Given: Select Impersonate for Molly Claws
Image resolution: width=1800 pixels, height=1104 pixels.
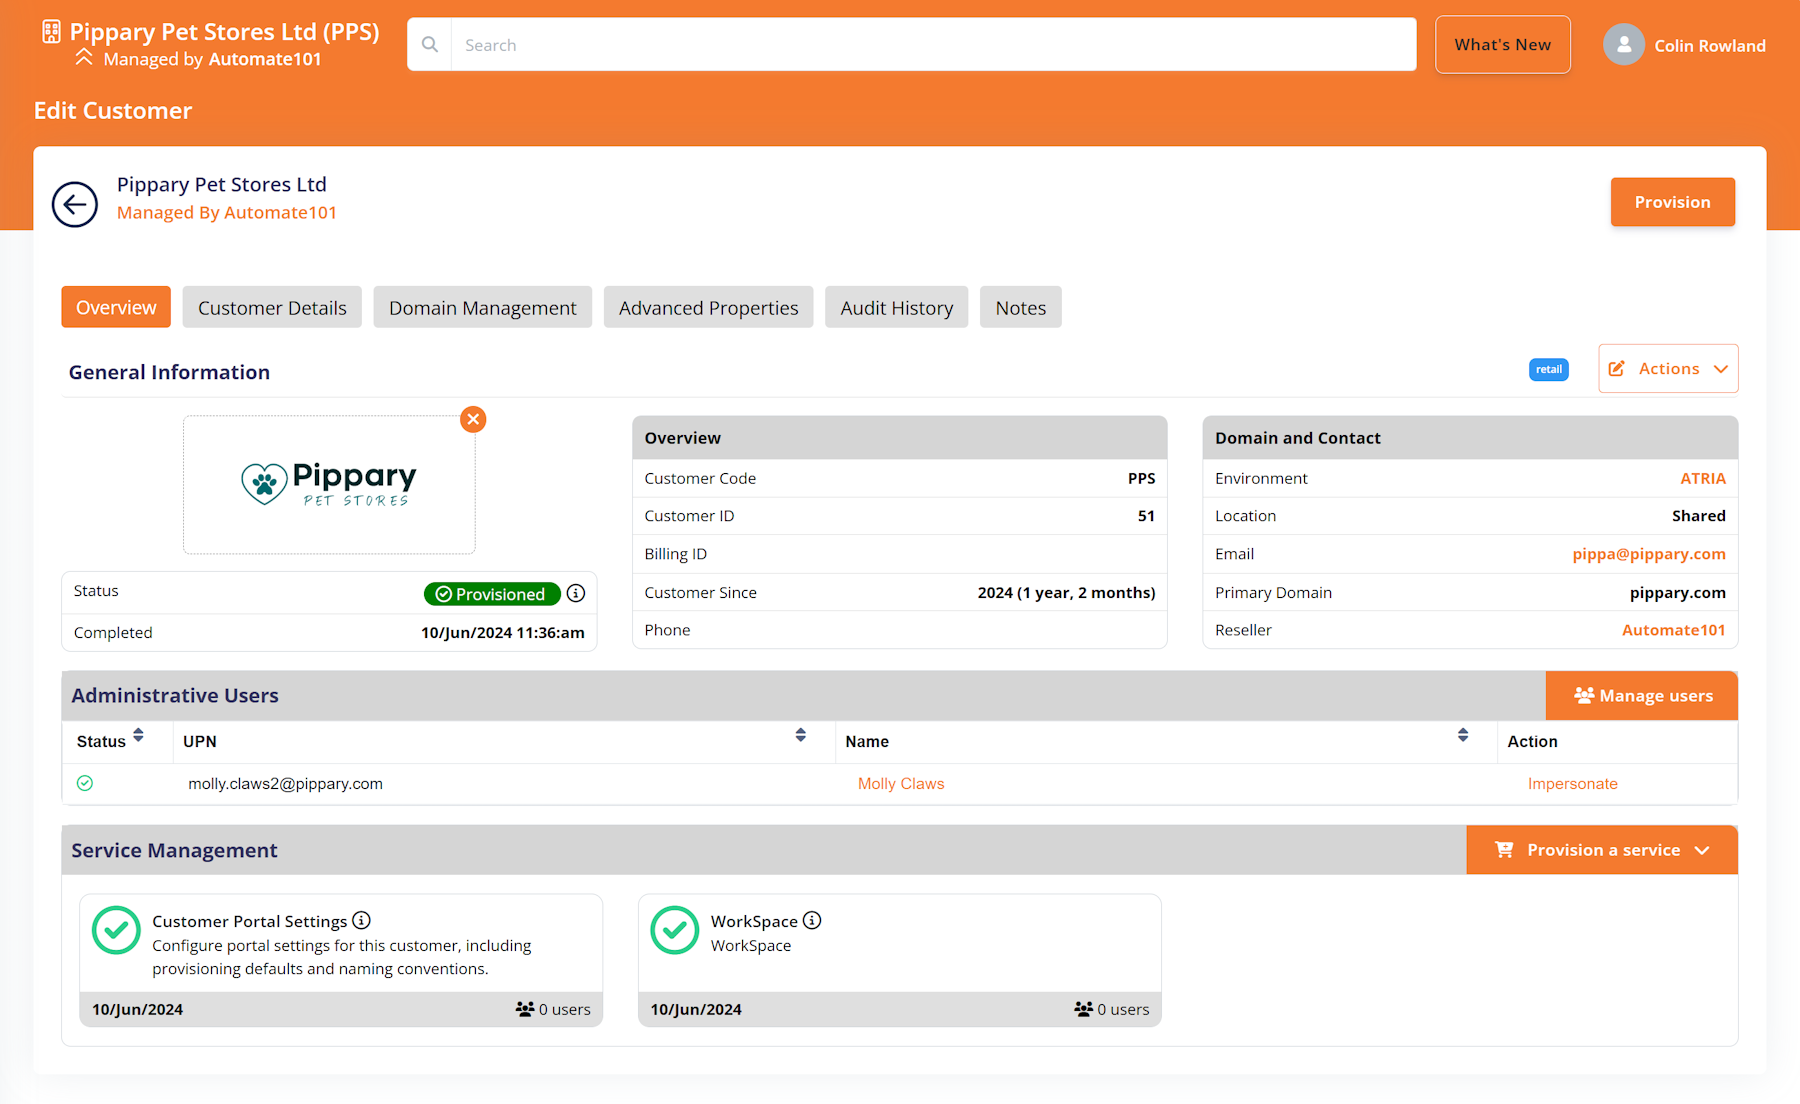Looking at the screenshot, I should coord(1573,783).
